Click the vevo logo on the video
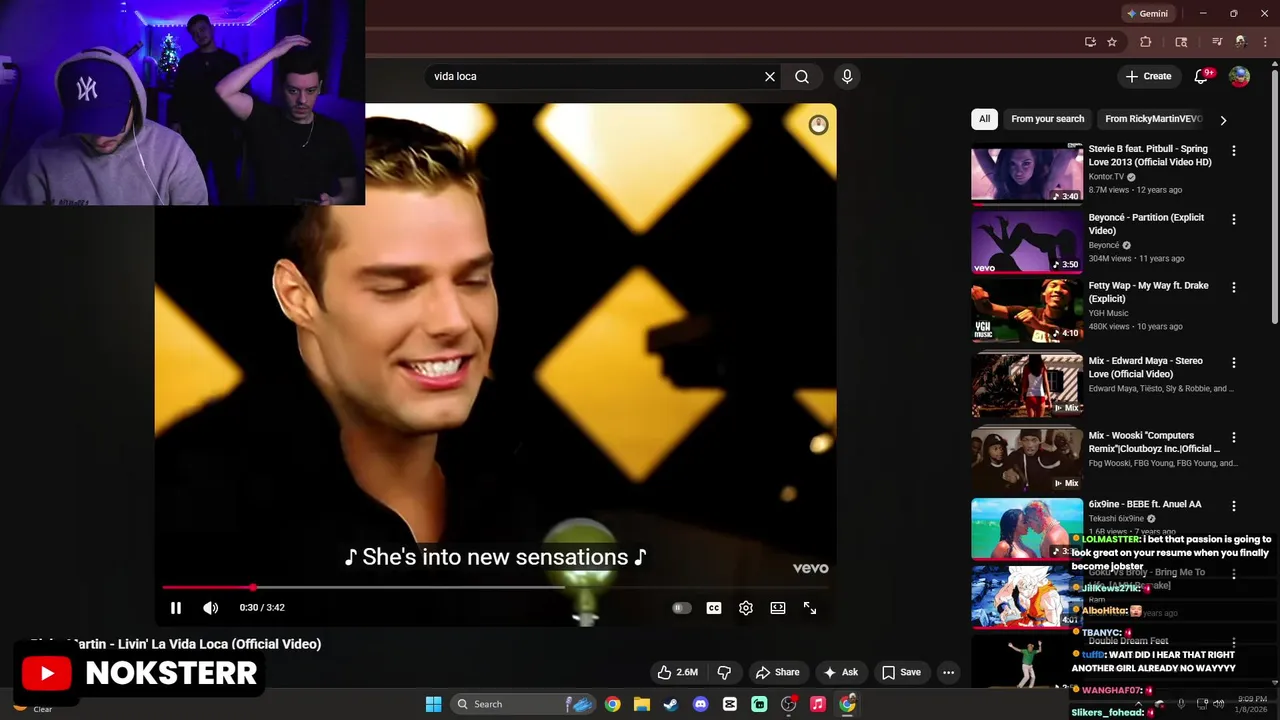This screenshot has height=720, width=1280. (x=810, y=568)
